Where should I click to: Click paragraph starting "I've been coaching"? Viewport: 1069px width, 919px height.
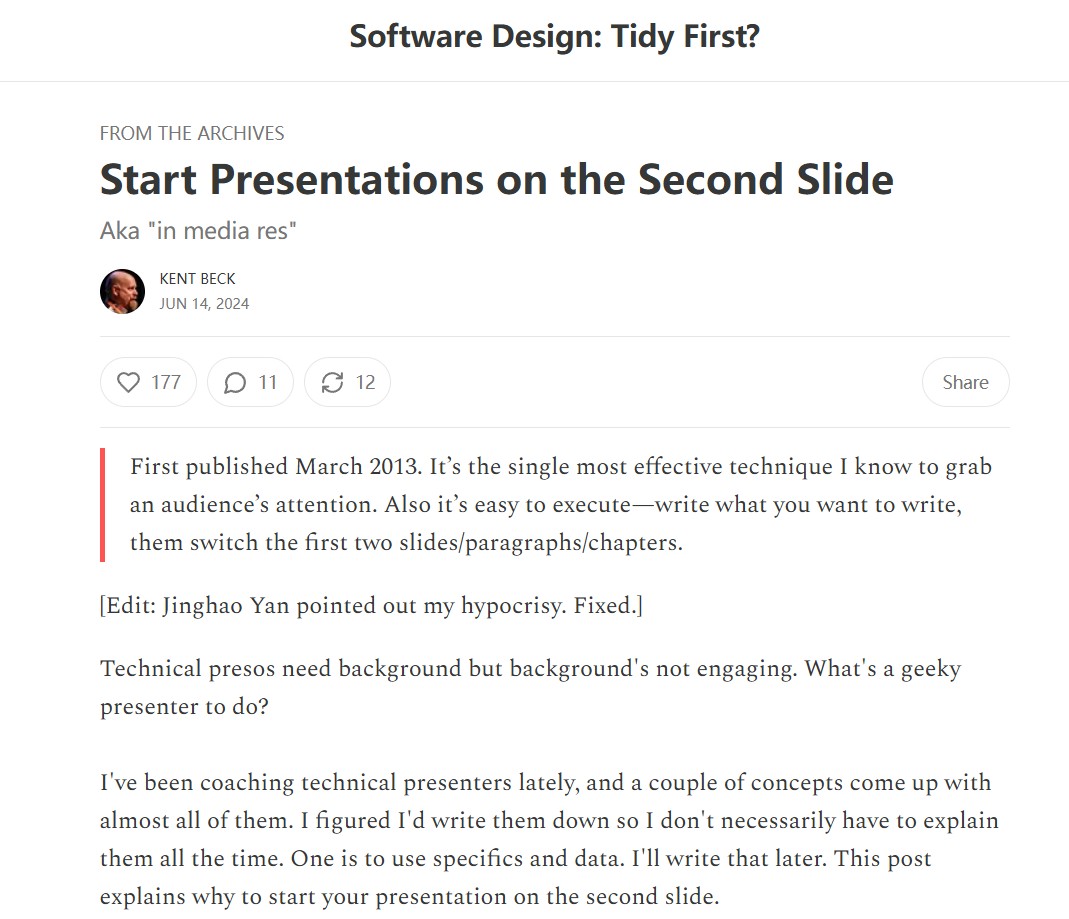point(549,839)
